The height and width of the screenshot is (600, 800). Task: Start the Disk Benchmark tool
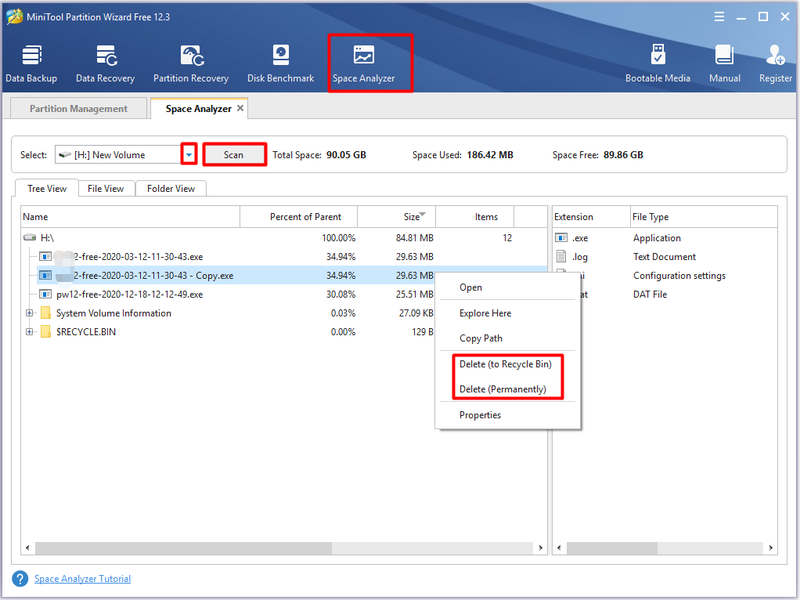281,64
